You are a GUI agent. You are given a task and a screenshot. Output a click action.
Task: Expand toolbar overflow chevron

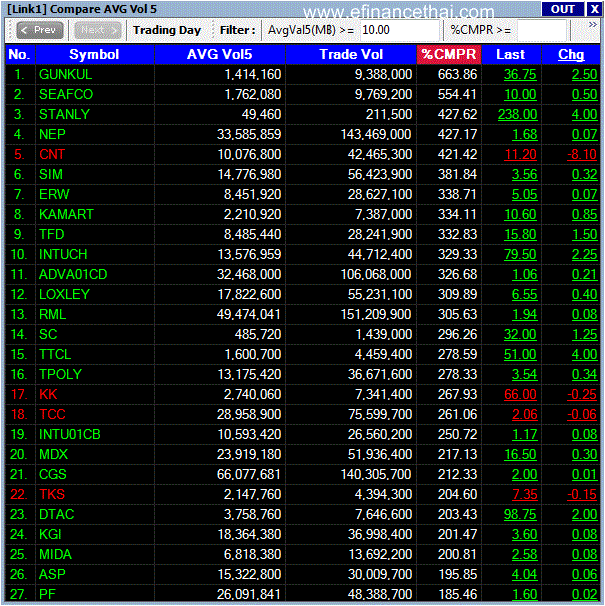(592, 25)
